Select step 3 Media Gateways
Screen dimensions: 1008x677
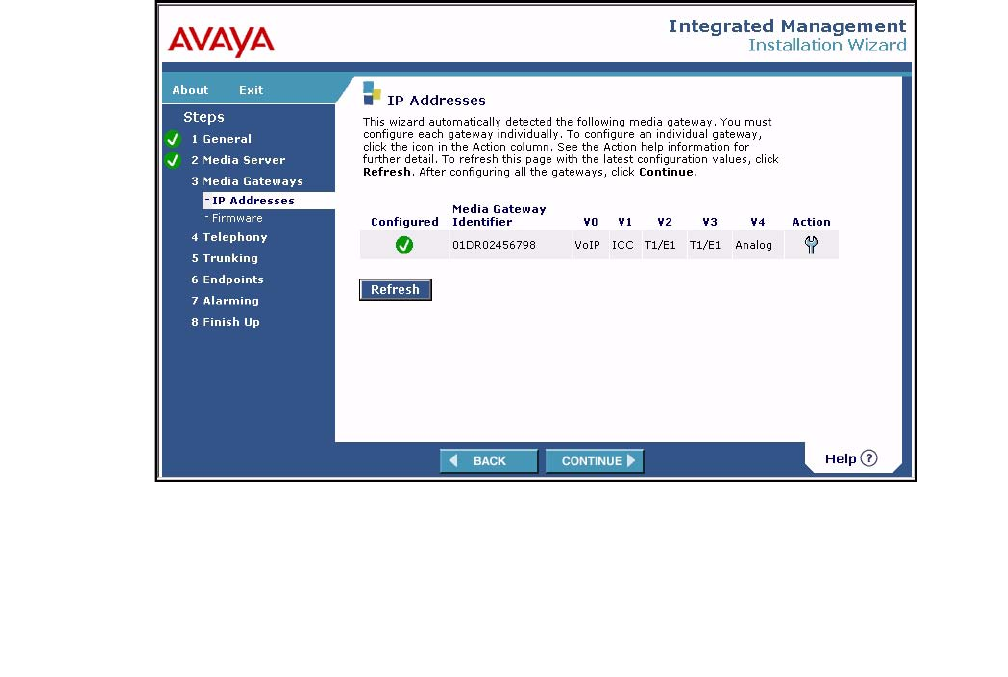[x=247, y=181]
